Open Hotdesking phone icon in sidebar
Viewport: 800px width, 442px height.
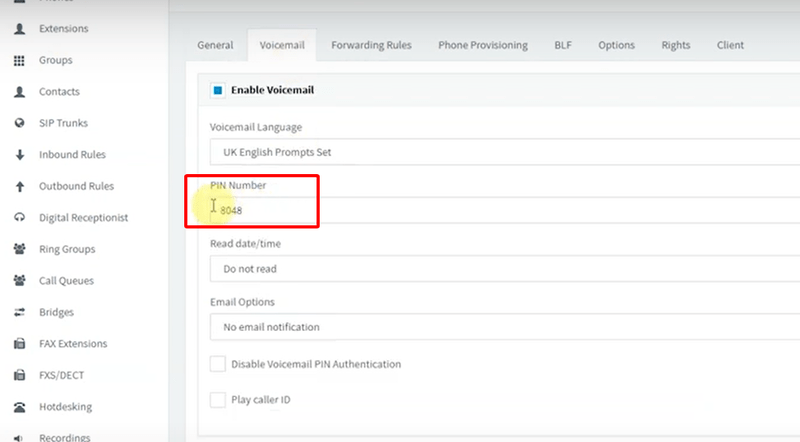[x=19, y=407]
